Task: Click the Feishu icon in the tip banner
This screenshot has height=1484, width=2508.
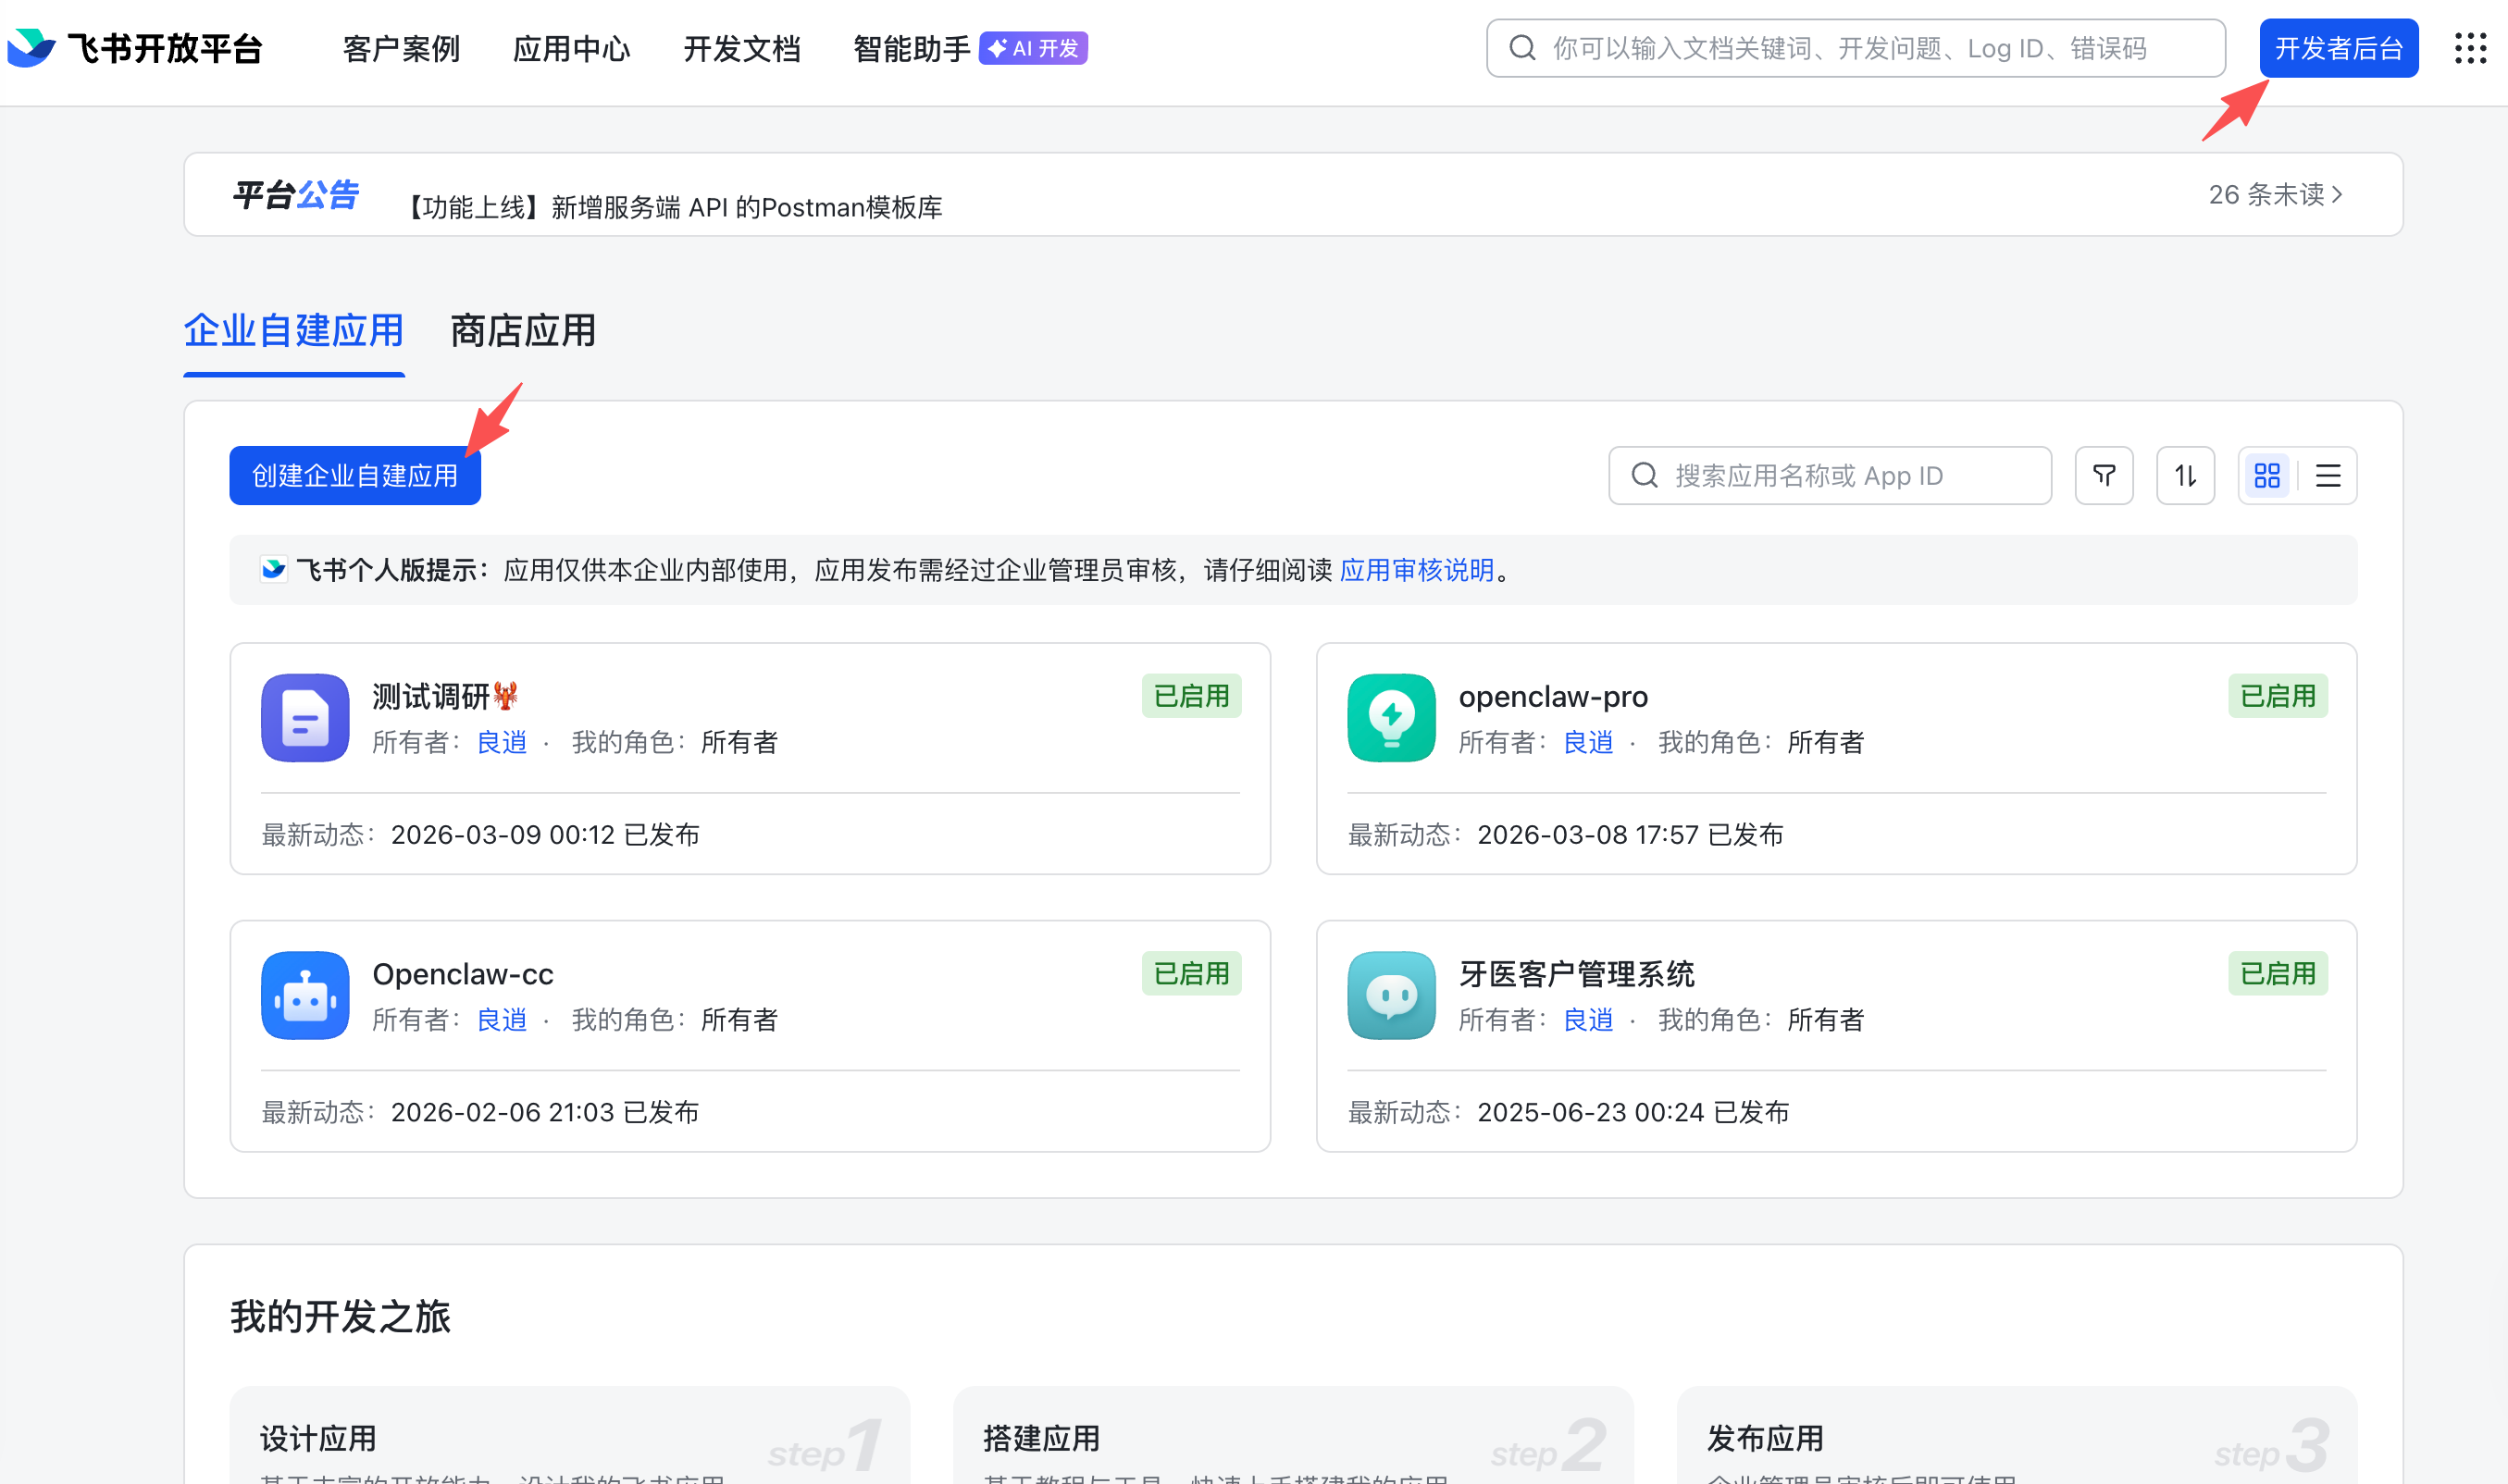Action: pyautogui.click(x=273, y=570)
